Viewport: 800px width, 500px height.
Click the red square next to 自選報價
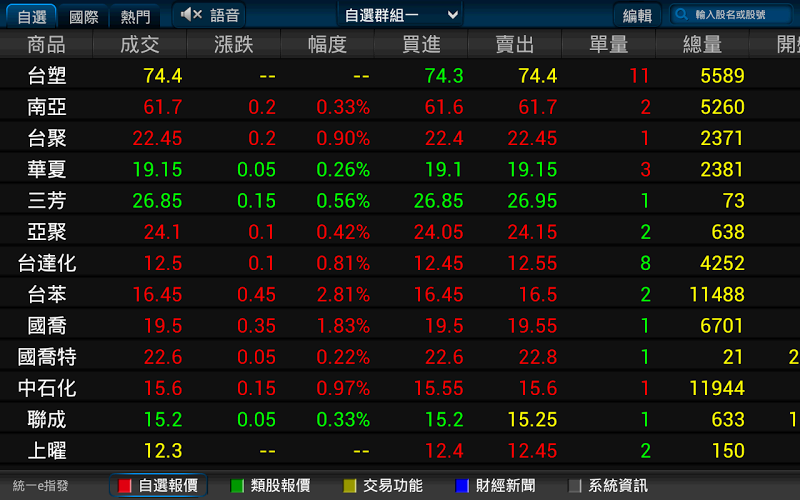tap(124, 486)
